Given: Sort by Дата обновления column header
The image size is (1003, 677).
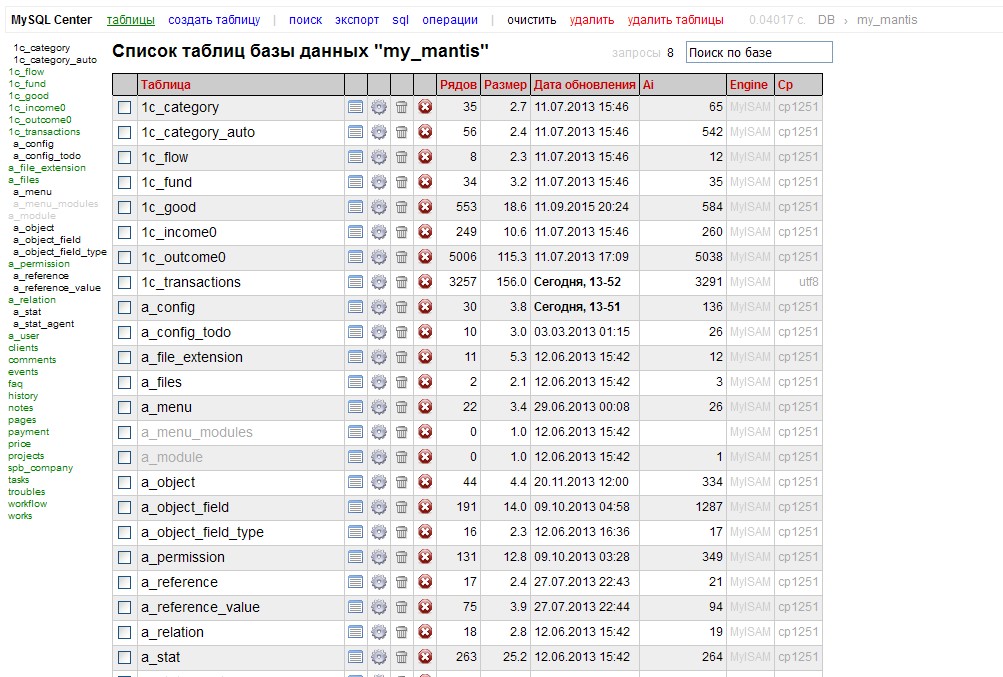Looking at the screenshot, I should (x=585, y=84).
